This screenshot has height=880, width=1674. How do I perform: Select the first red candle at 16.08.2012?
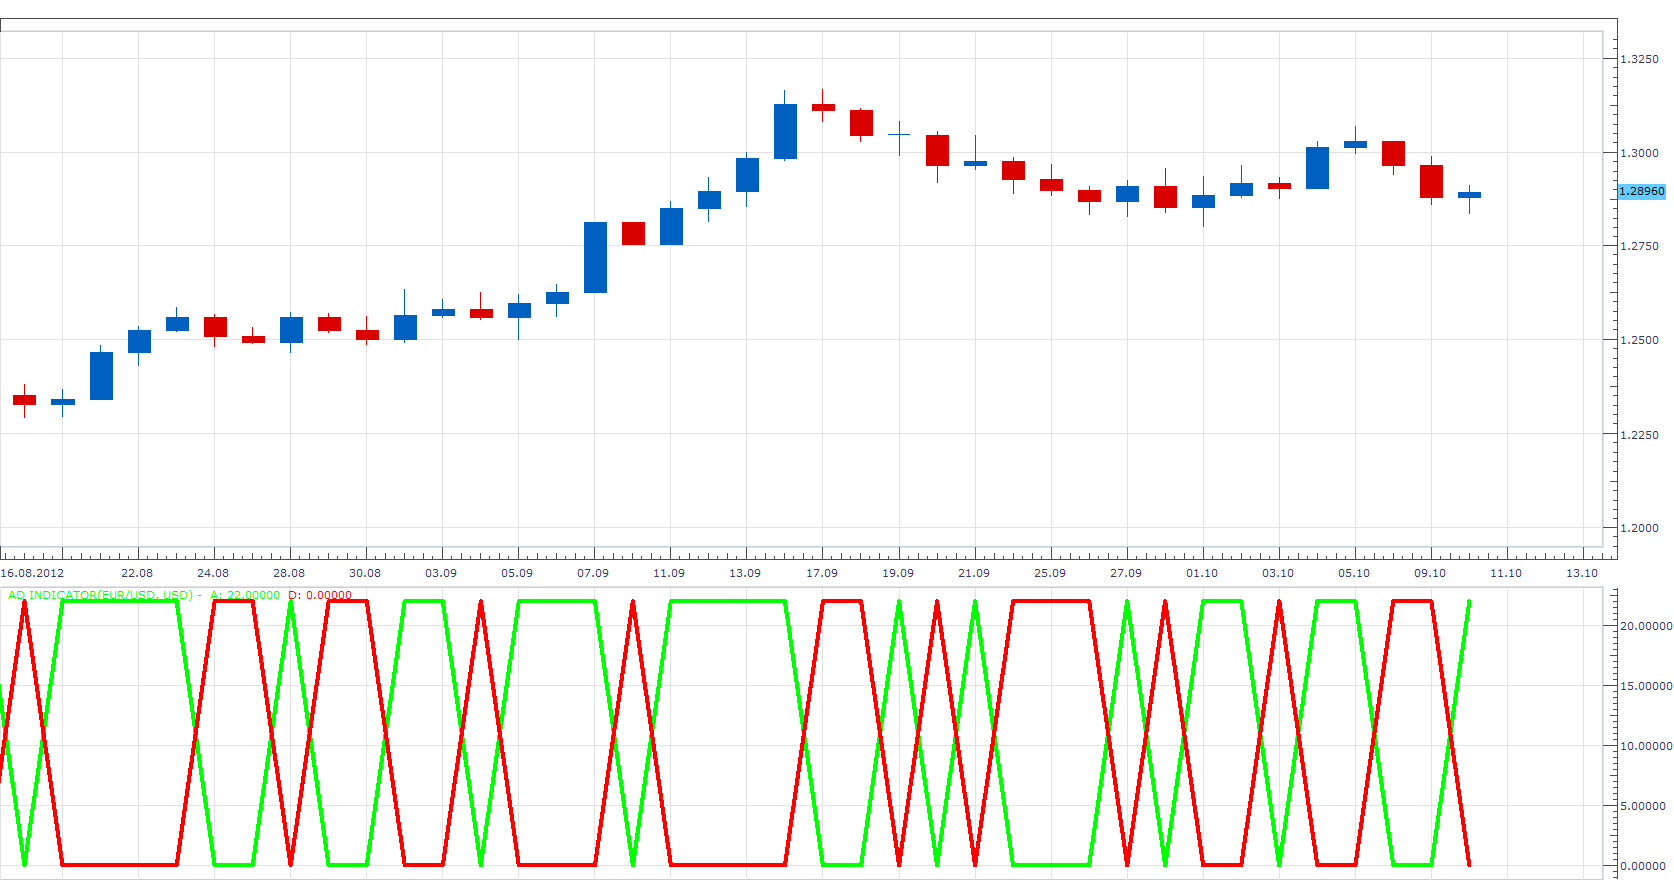pos(24,400)
